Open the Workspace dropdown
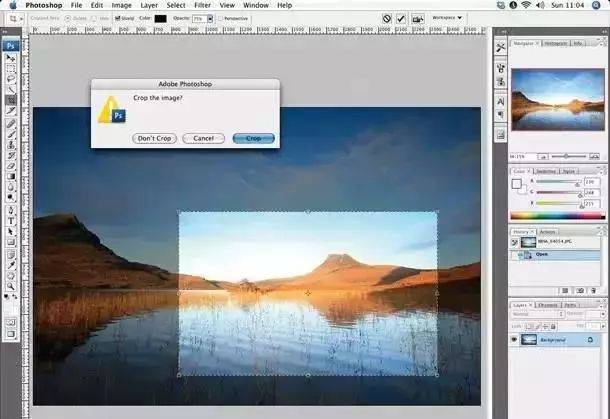The height and width of the screenshot is (419, 610). [445, 18]
